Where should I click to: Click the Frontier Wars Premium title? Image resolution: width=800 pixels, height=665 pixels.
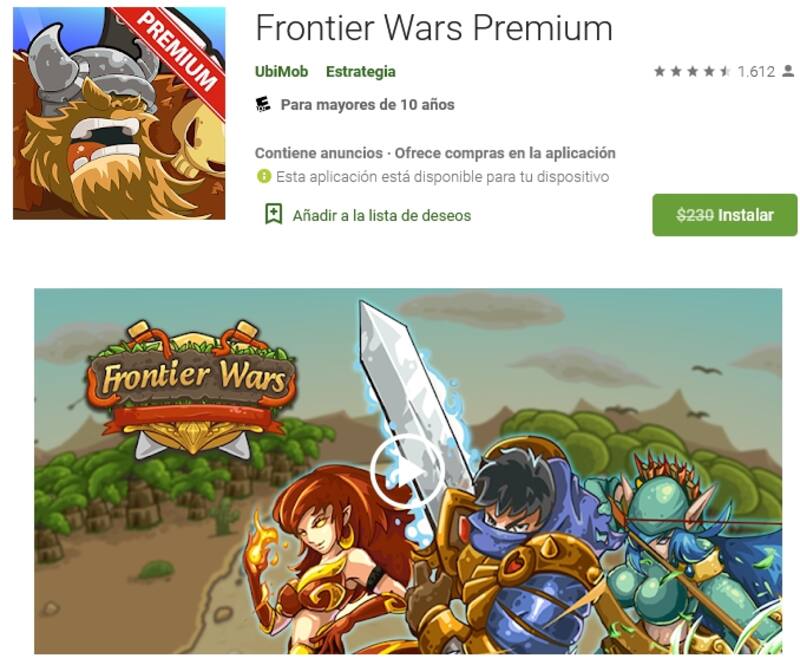(434, 28)
